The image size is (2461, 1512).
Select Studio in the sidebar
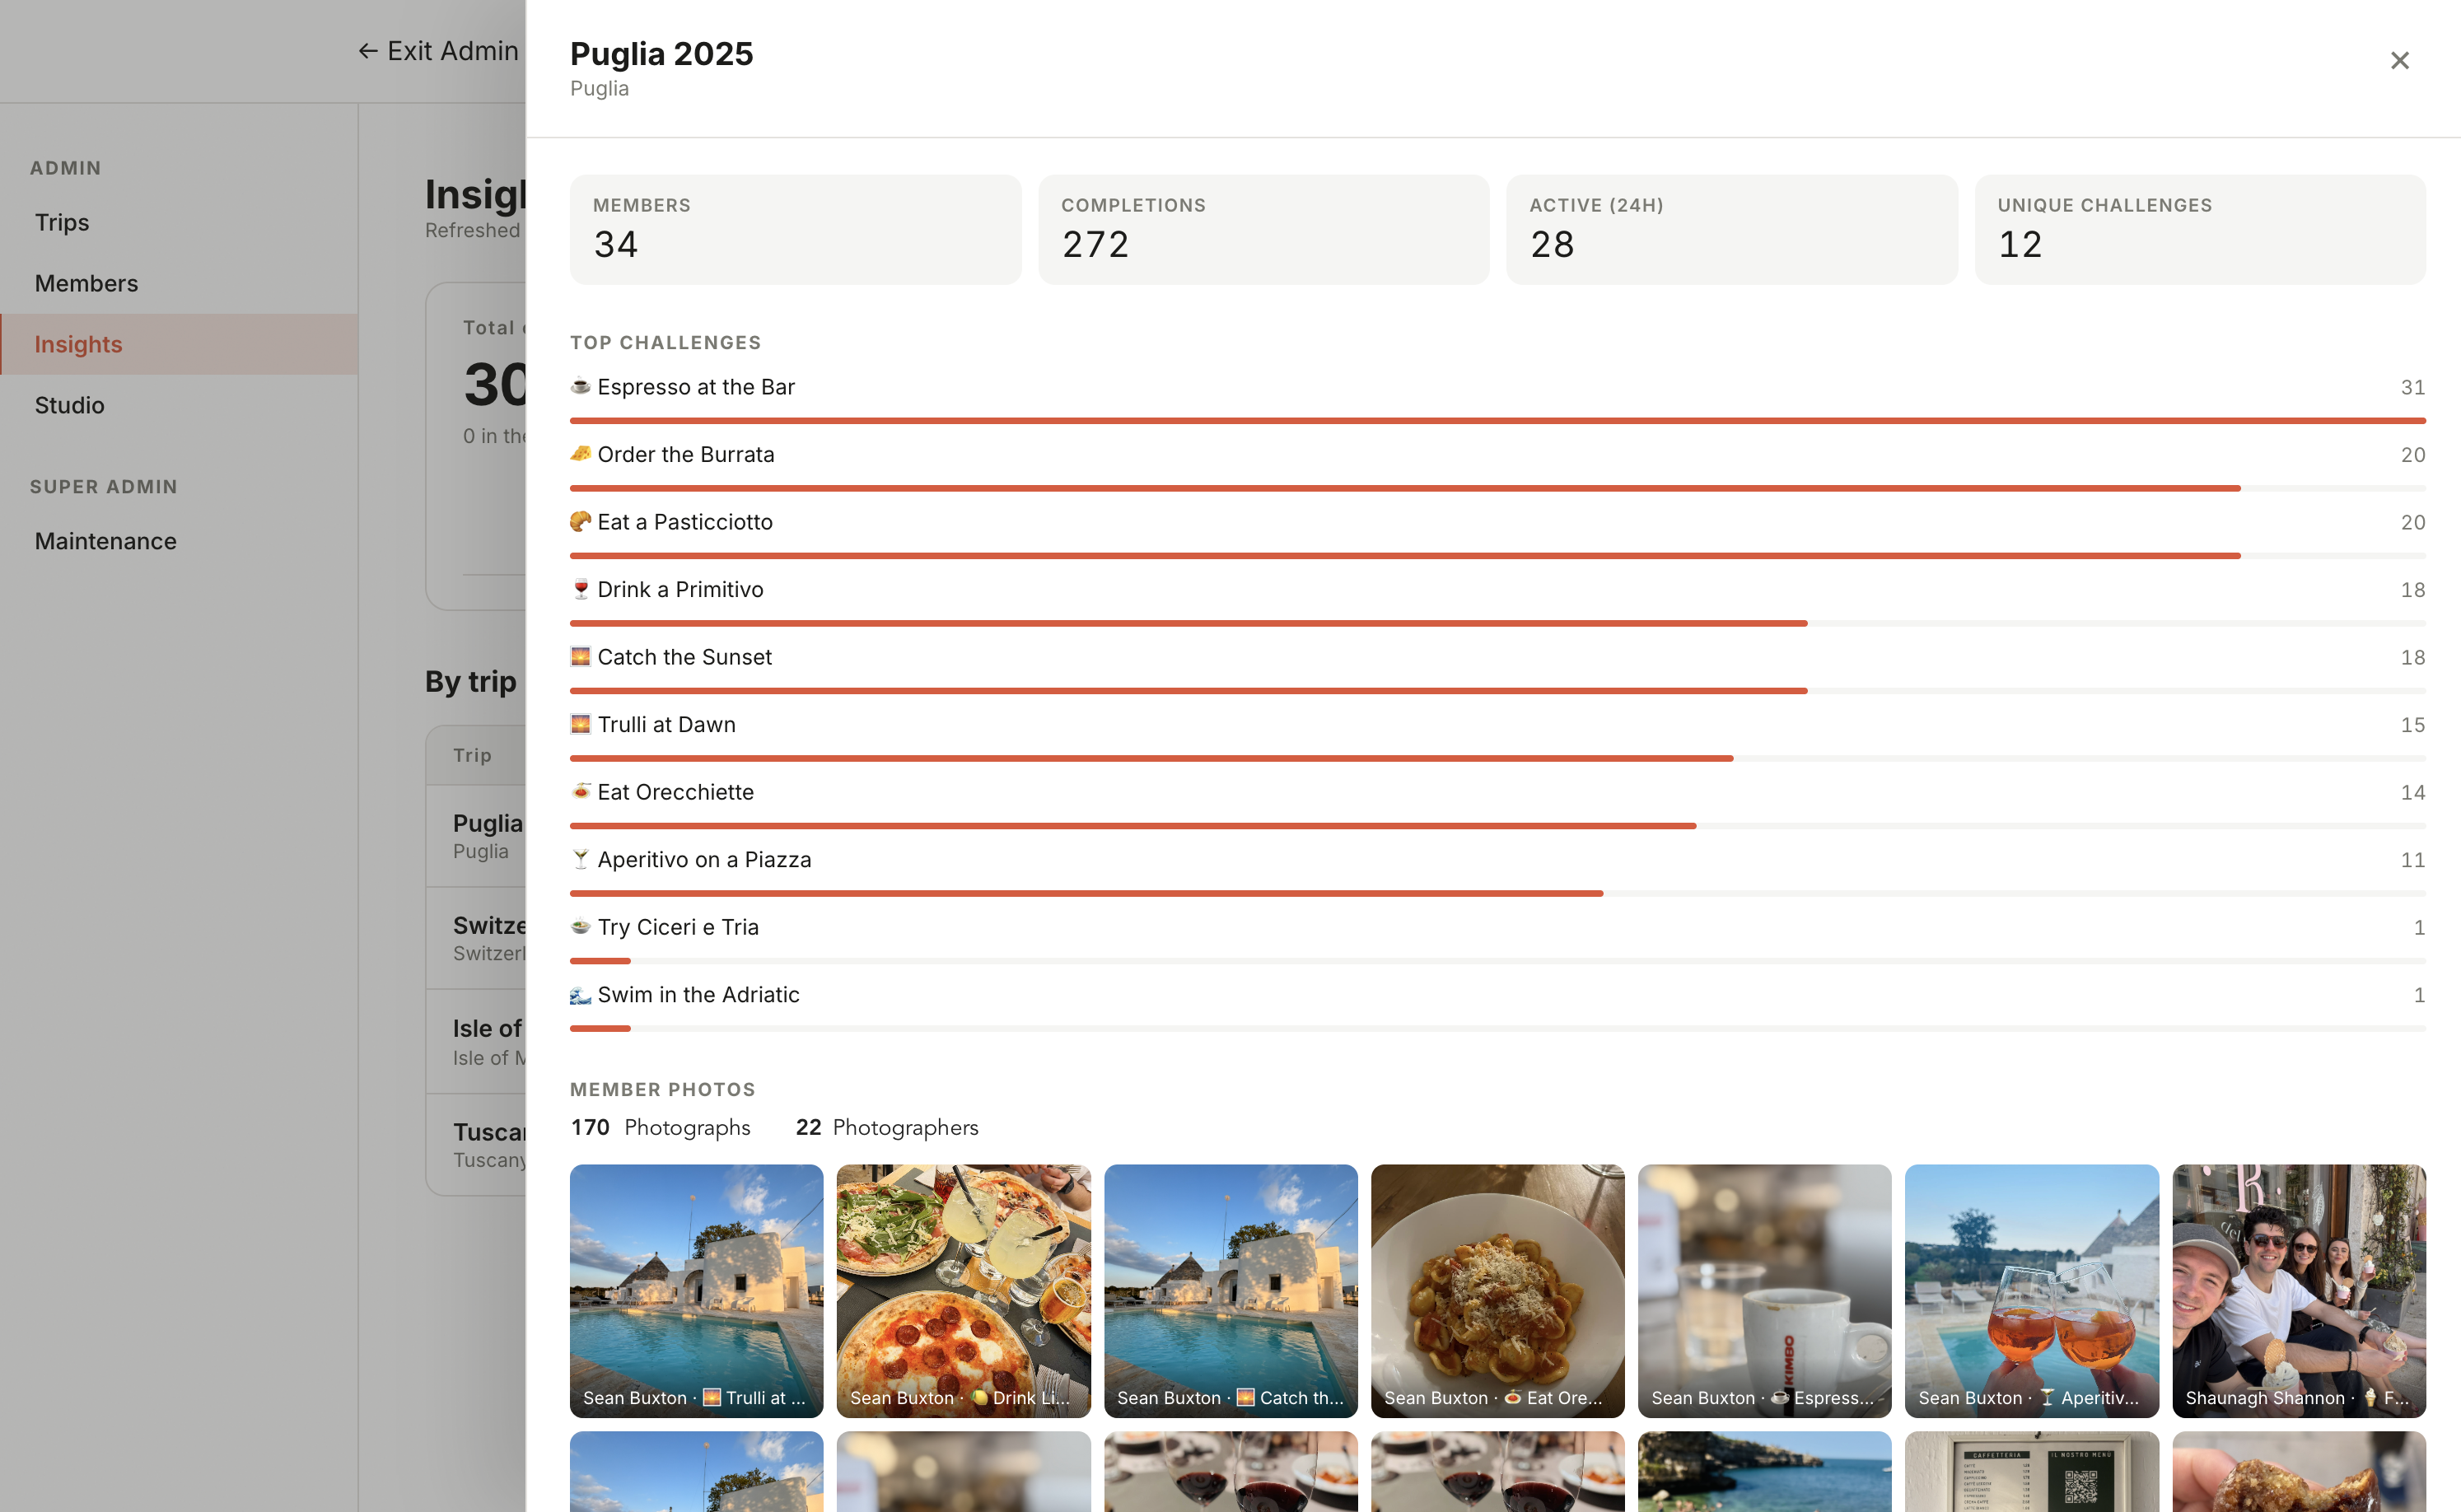69,405
